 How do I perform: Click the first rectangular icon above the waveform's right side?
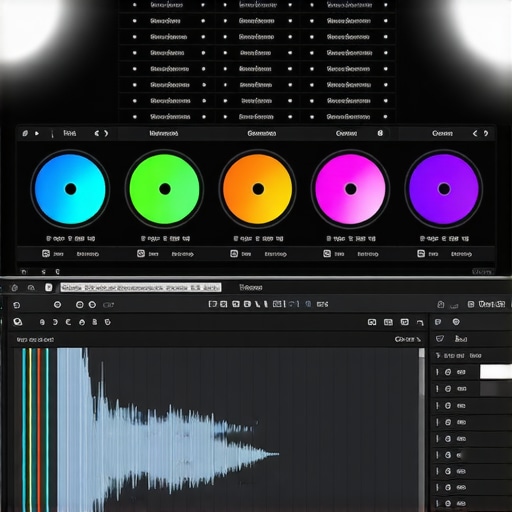click(372, 322)
